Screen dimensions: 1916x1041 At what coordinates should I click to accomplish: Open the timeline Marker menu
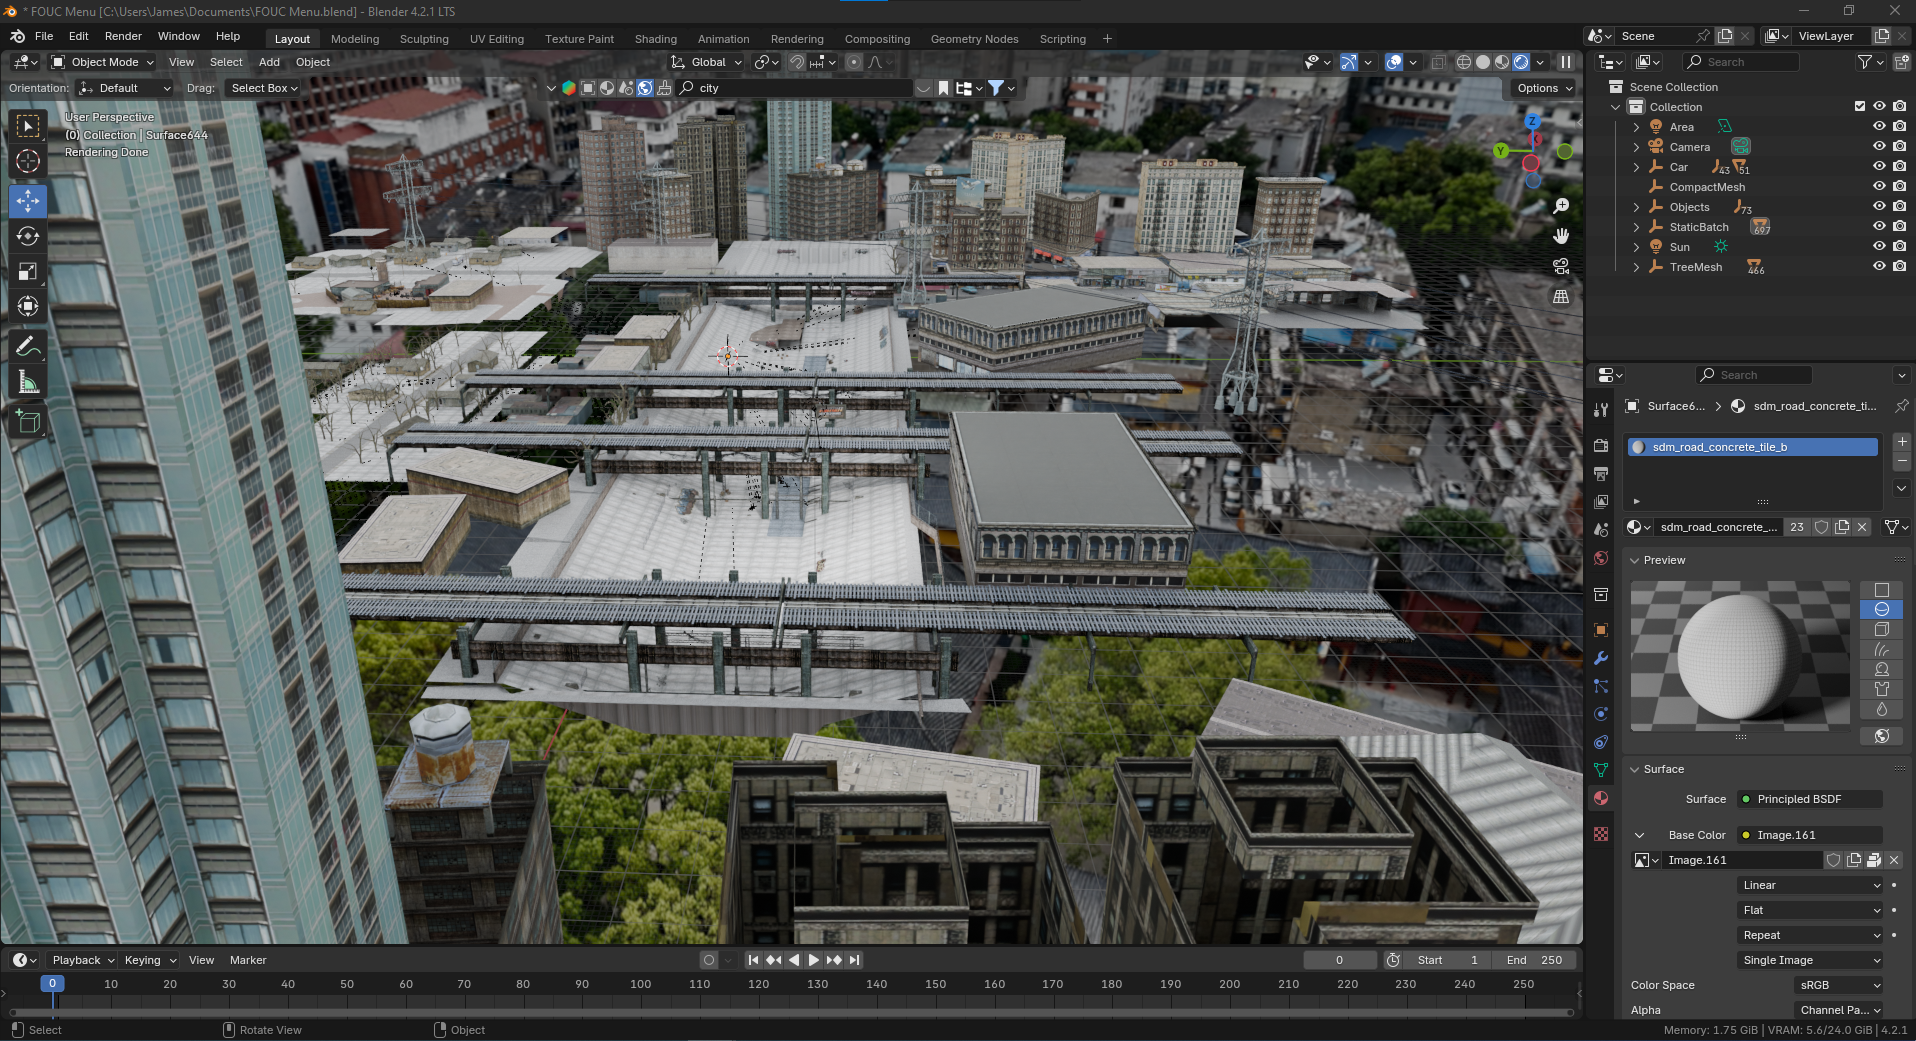(x=248, y=960)
